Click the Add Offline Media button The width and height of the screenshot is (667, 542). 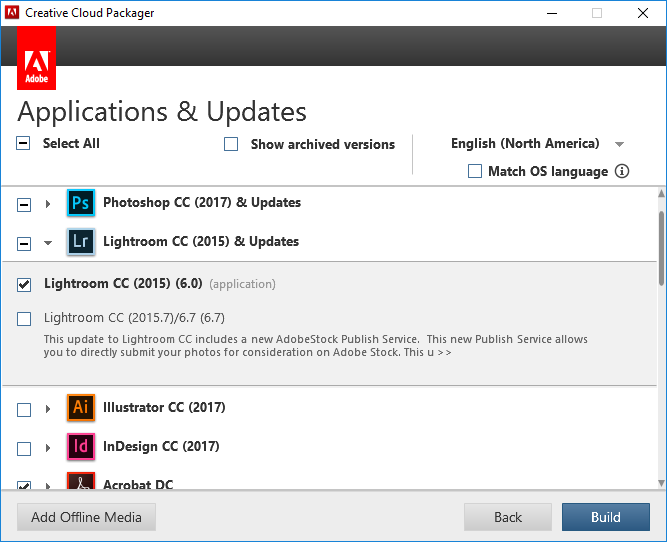86,517
